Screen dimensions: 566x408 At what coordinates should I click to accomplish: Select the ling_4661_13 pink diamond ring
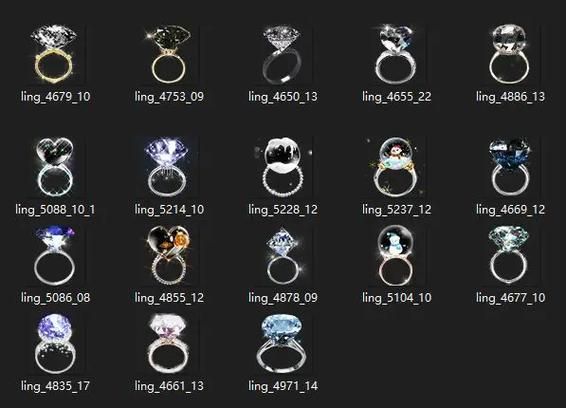(x=169, y=344)
